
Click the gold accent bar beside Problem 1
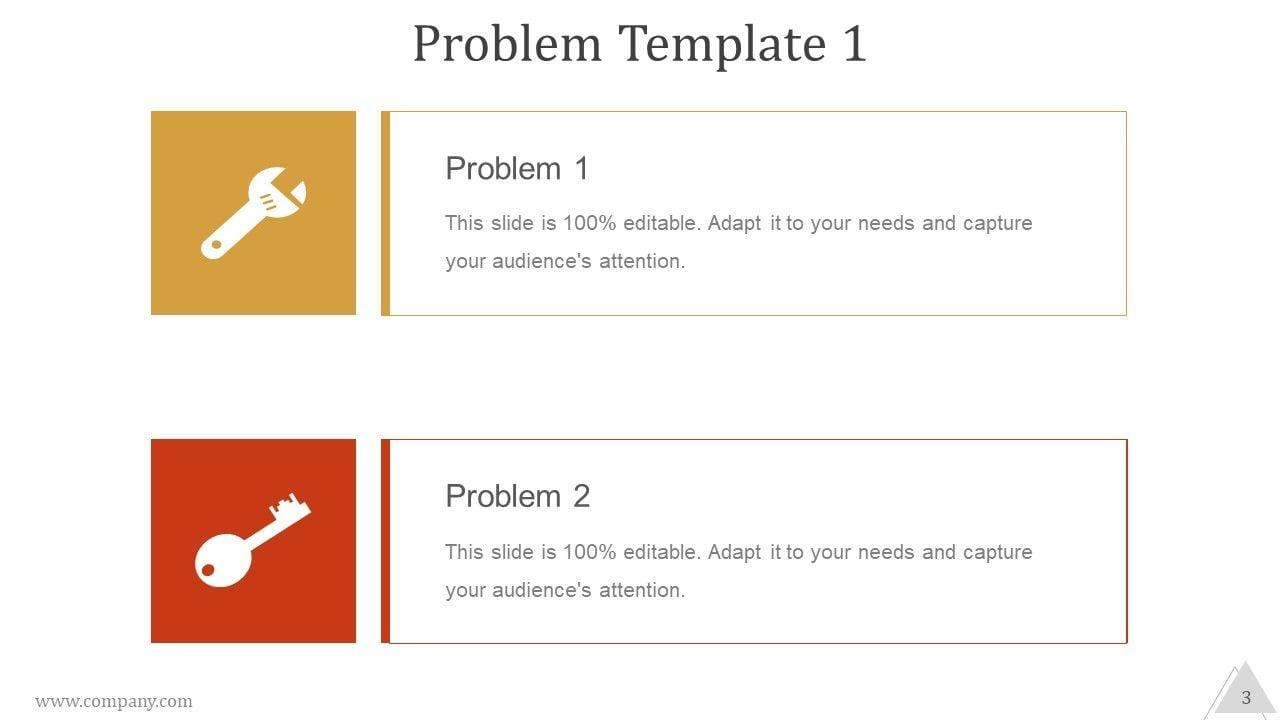click(385, 213)
